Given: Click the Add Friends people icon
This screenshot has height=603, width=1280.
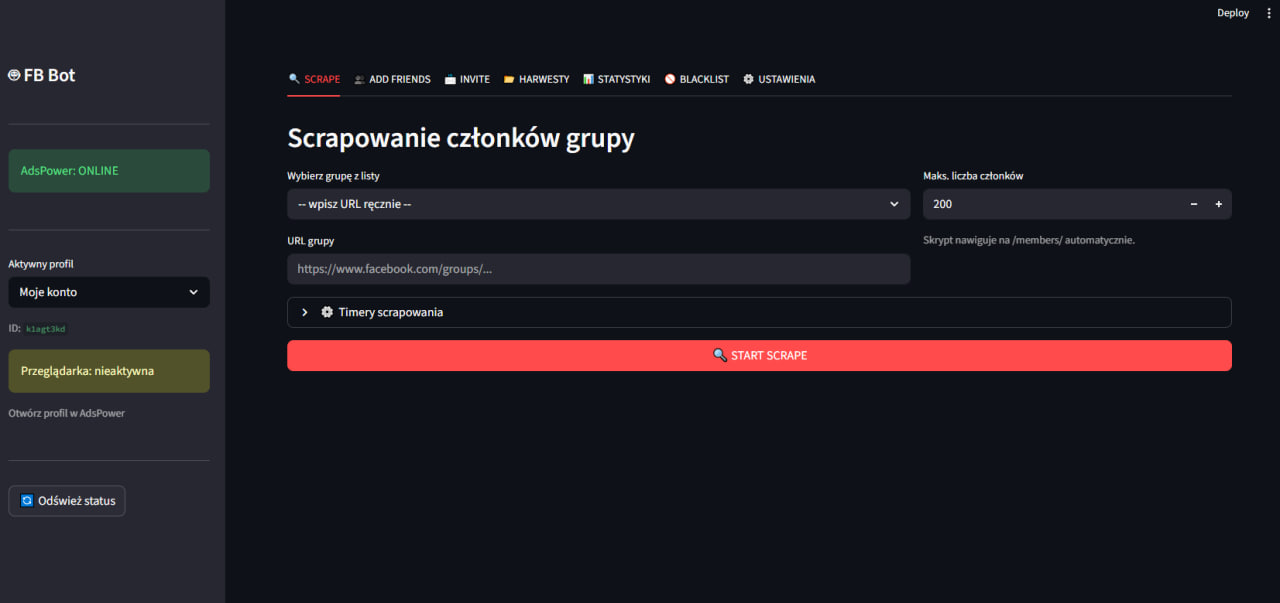Looking at the screenshot, I should coord(359,79).
